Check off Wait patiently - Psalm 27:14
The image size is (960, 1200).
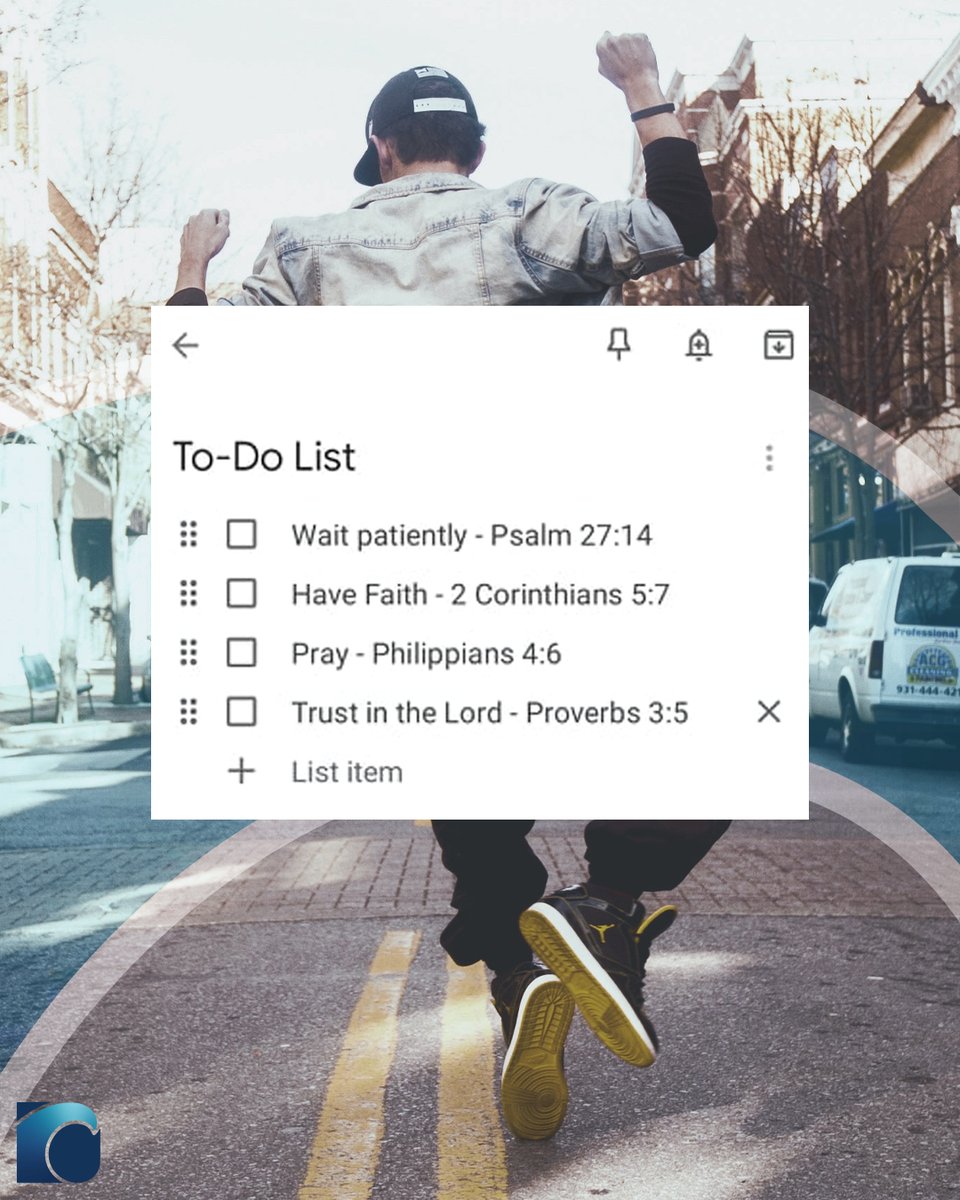(x=241, y=535)
